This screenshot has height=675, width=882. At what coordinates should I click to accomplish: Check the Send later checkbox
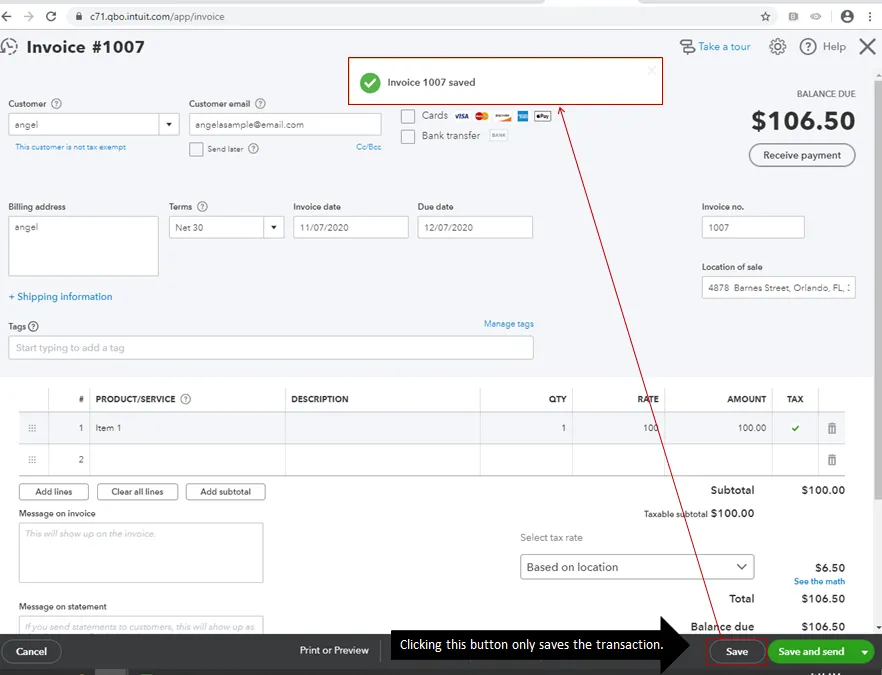tap(196, 150)
